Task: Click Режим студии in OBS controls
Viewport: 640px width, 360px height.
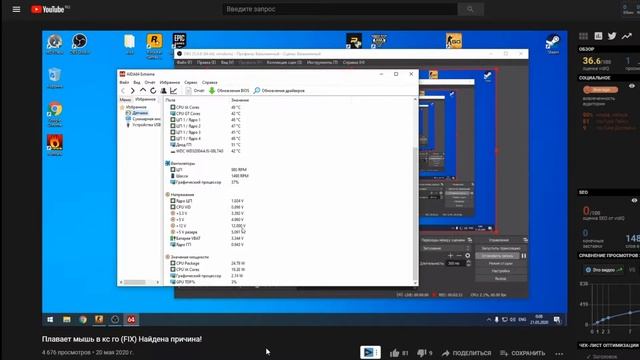Action: [x=501, y=264]
